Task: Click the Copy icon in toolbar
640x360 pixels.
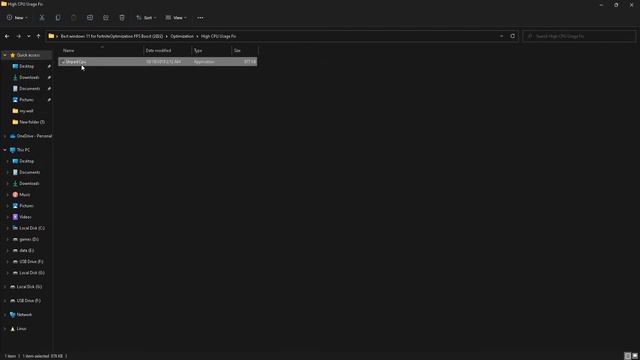Action: [x=58, y=18]
